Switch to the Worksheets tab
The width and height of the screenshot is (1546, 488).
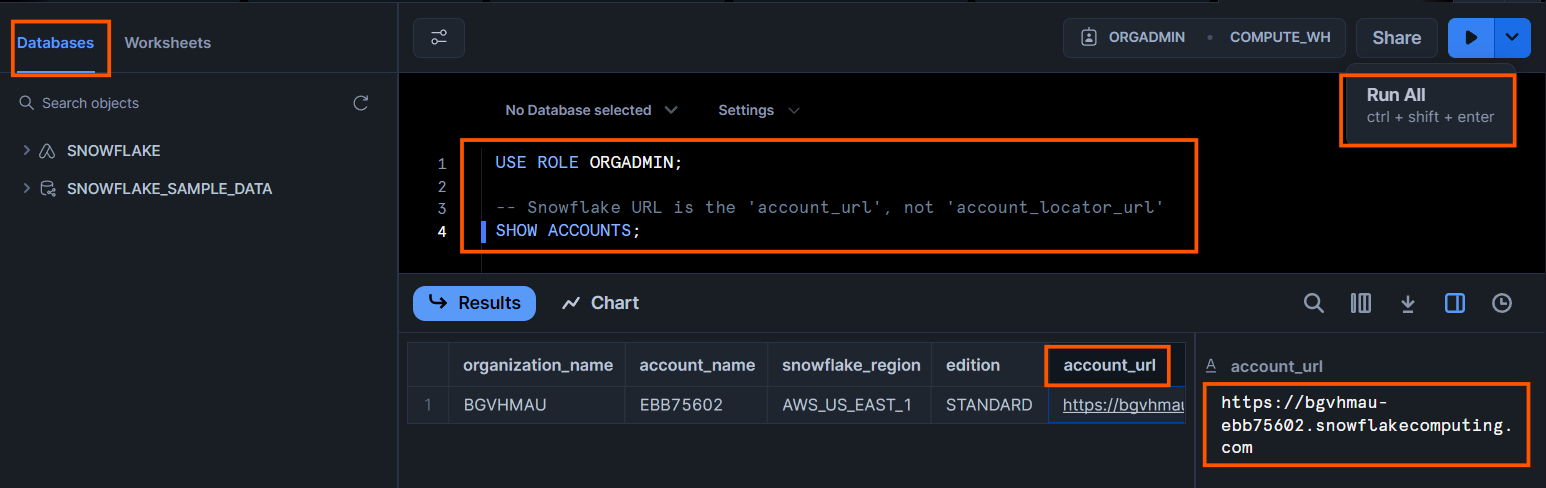167,43
